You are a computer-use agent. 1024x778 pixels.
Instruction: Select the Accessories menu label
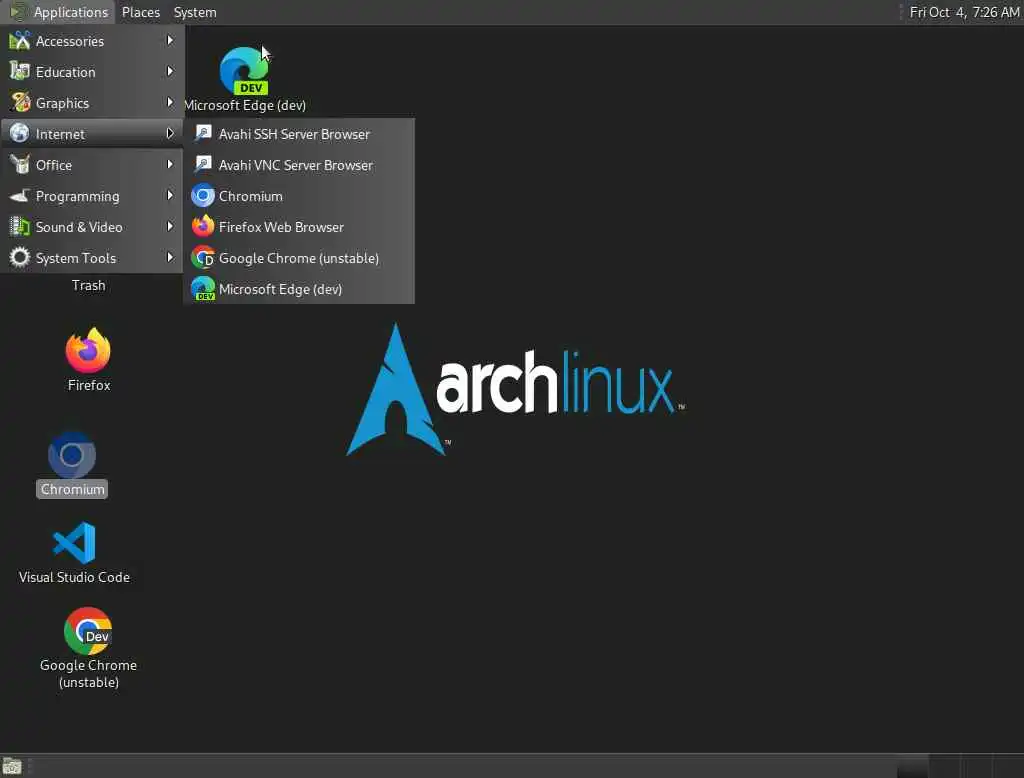(x=70, y=41)
